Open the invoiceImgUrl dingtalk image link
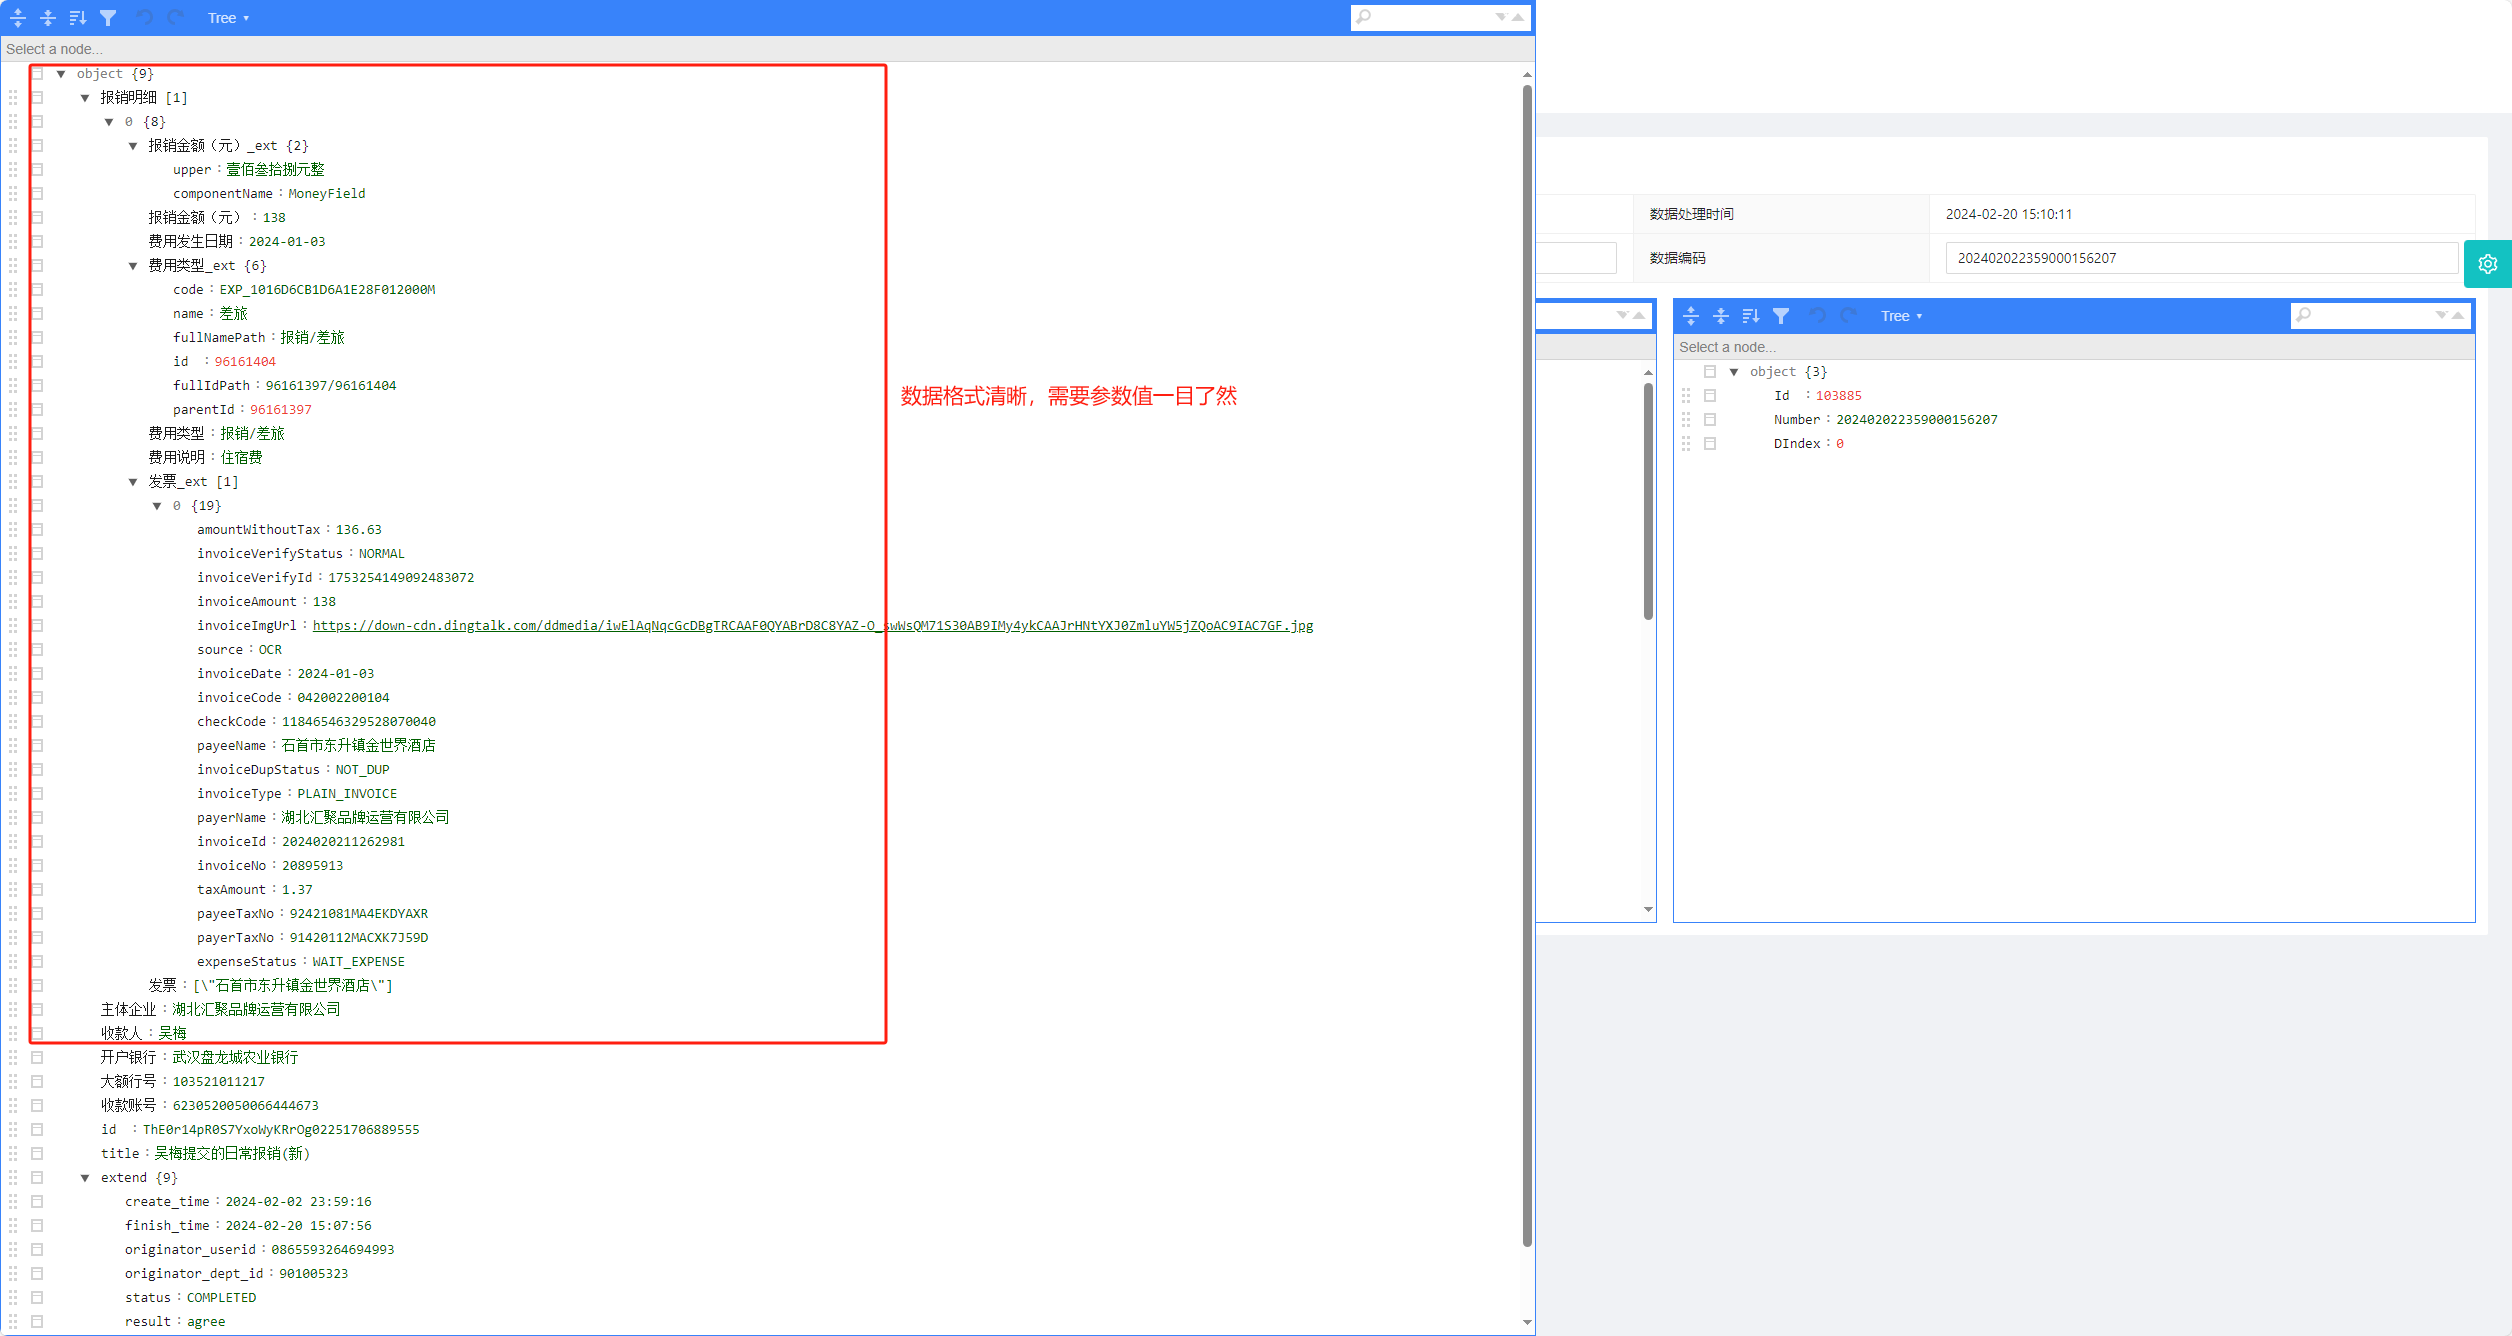2512x1336 pixels. click(x=813, y=626)
